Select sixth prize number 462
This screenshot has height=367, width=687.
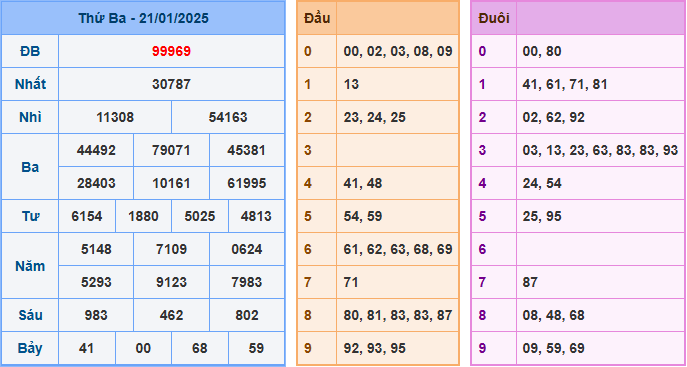171,315
